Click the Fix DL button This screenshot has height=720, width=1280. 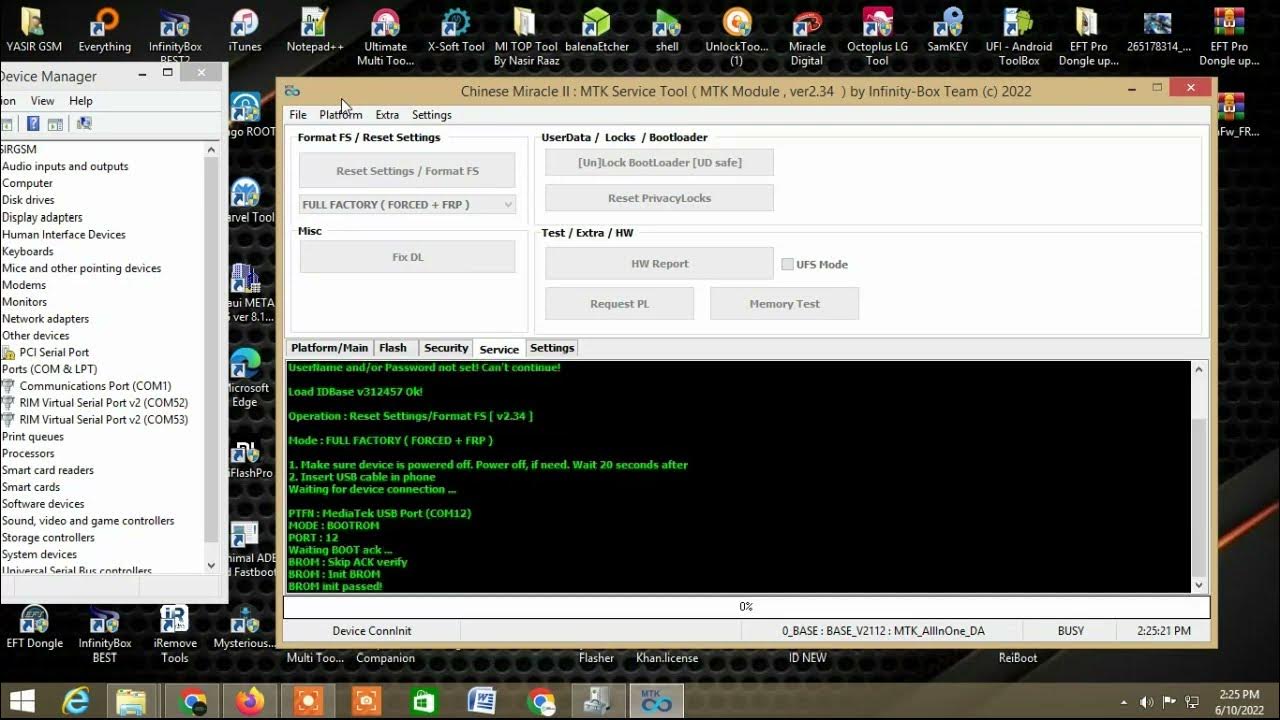(x=407, y=257)
